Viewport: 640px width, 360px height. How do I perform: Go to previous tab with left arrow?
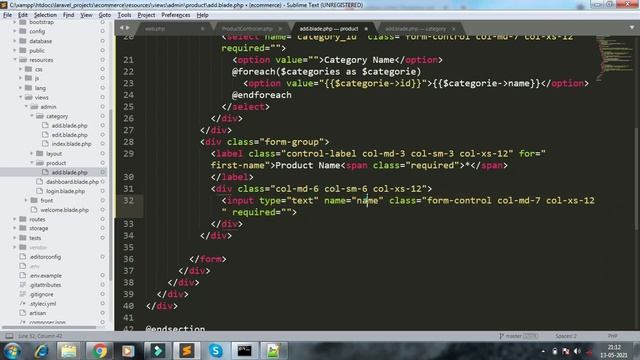tap(122, 28)
